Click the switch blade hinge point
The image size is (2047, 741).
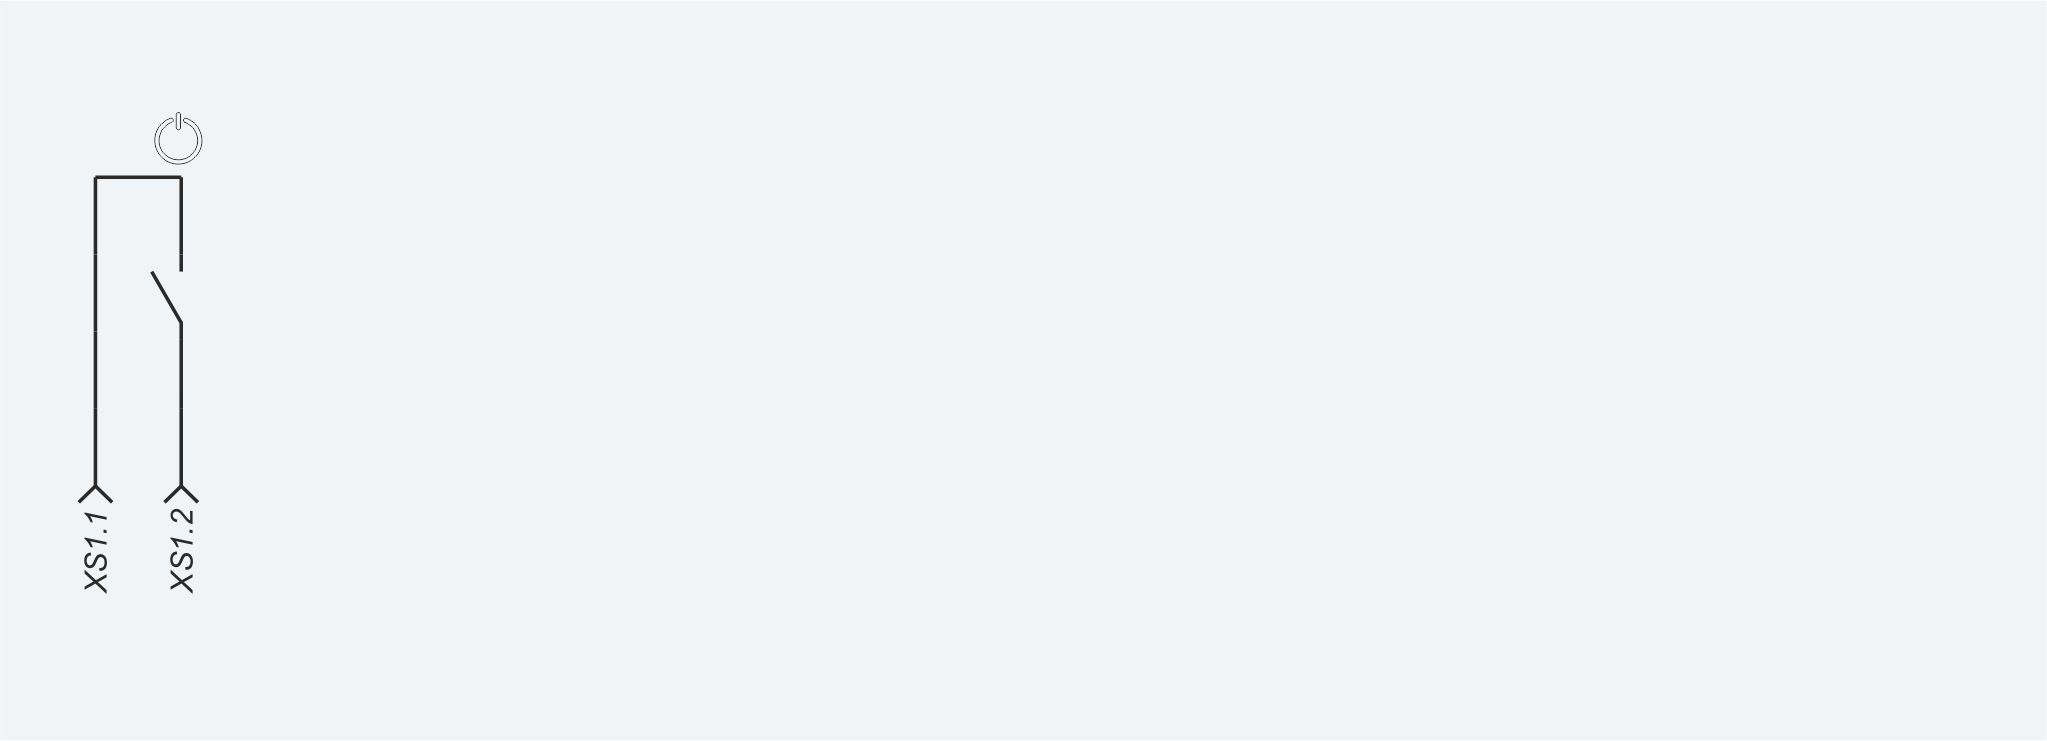click(x=181, y=323)
